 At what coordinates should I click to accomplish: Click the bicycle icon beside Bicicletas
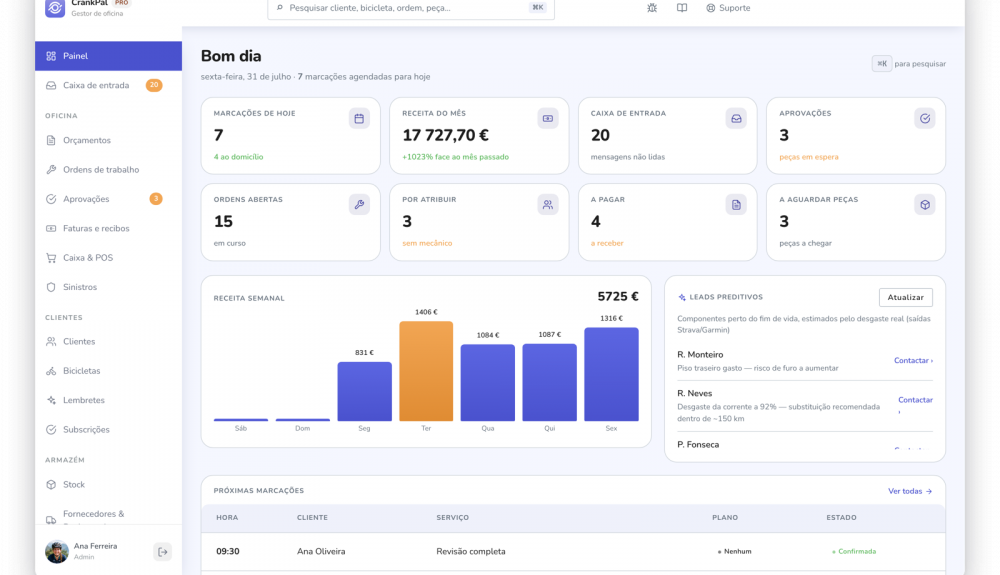tap(51, 371)
